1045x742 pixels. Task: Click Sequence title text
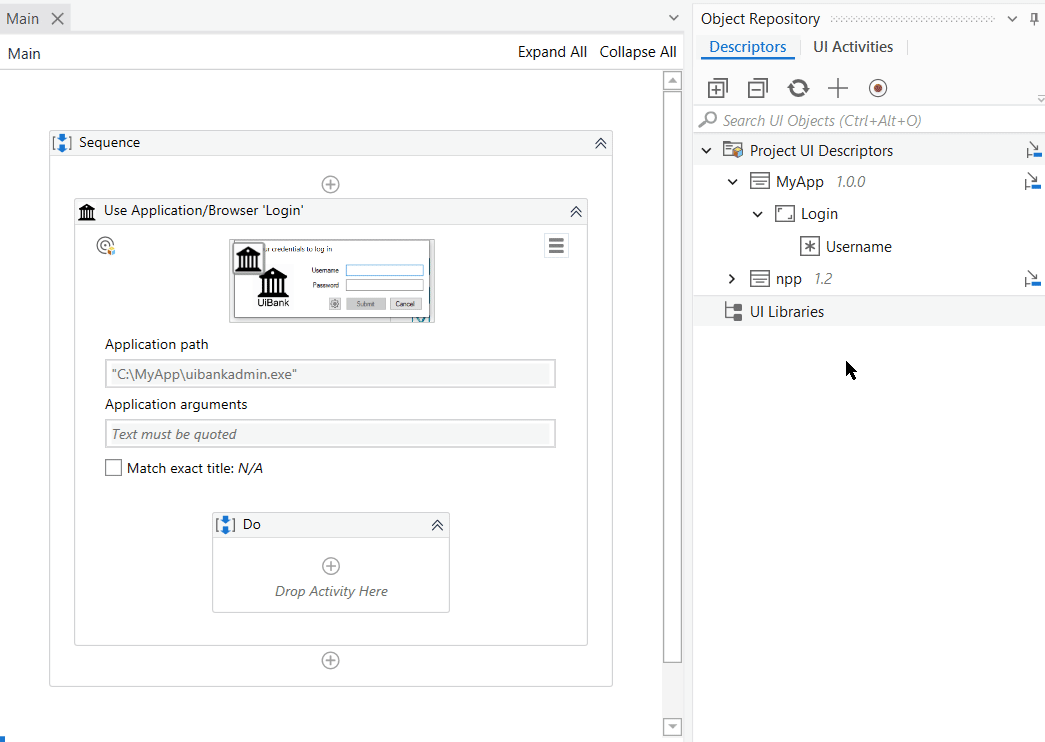[109, 143]
